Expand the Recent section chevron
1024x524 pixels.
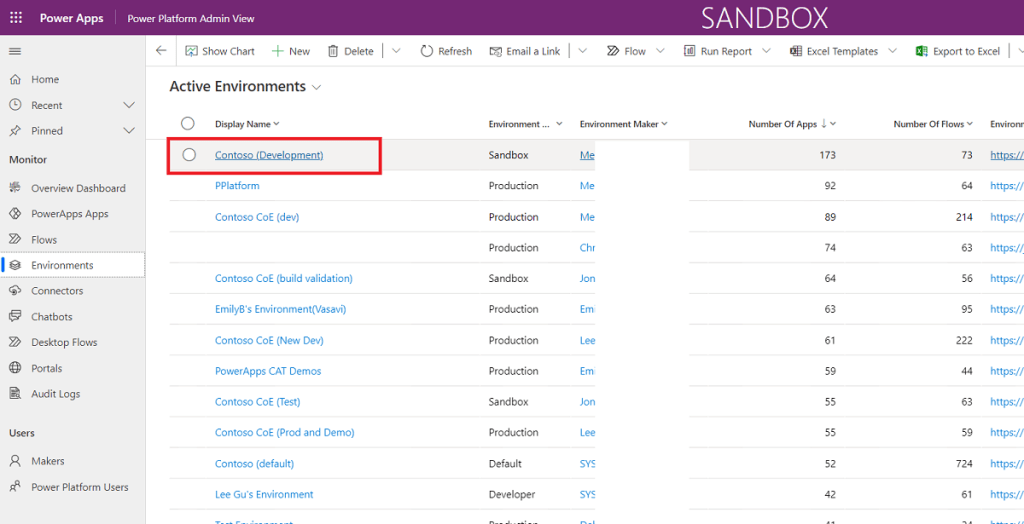129,105
